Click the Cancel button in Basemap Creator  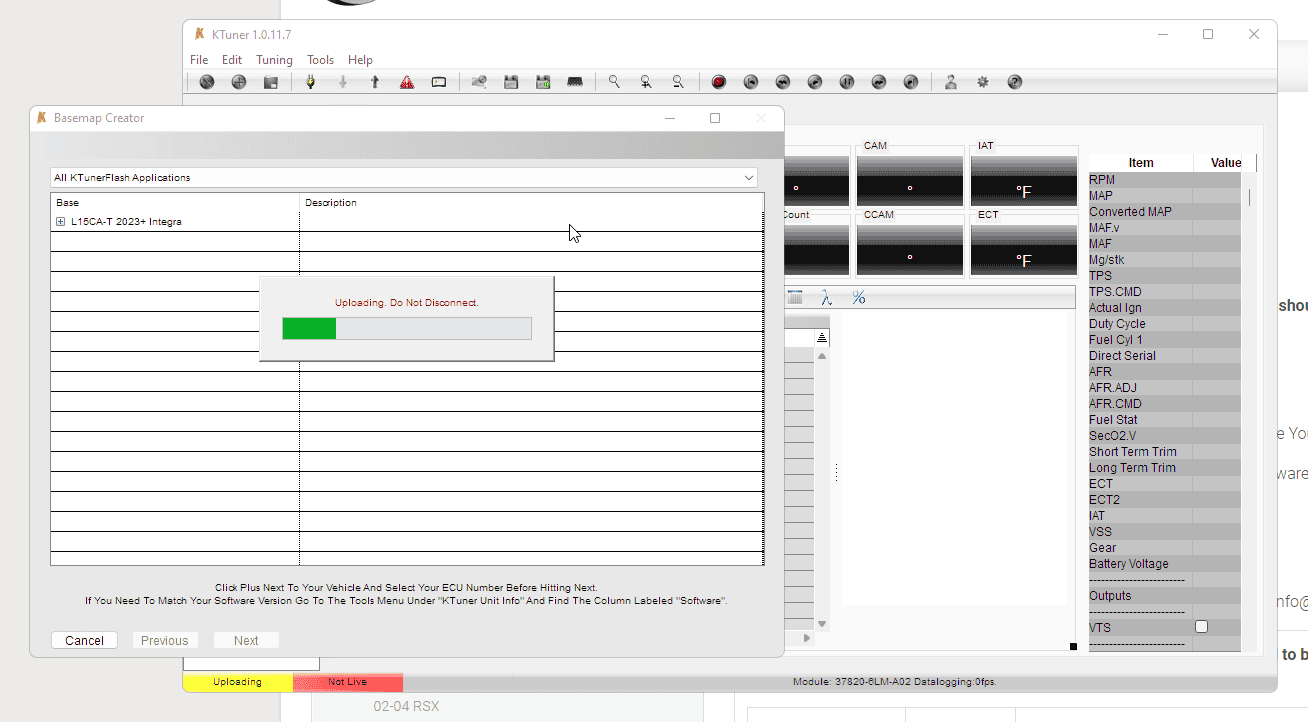pos(84,640)
